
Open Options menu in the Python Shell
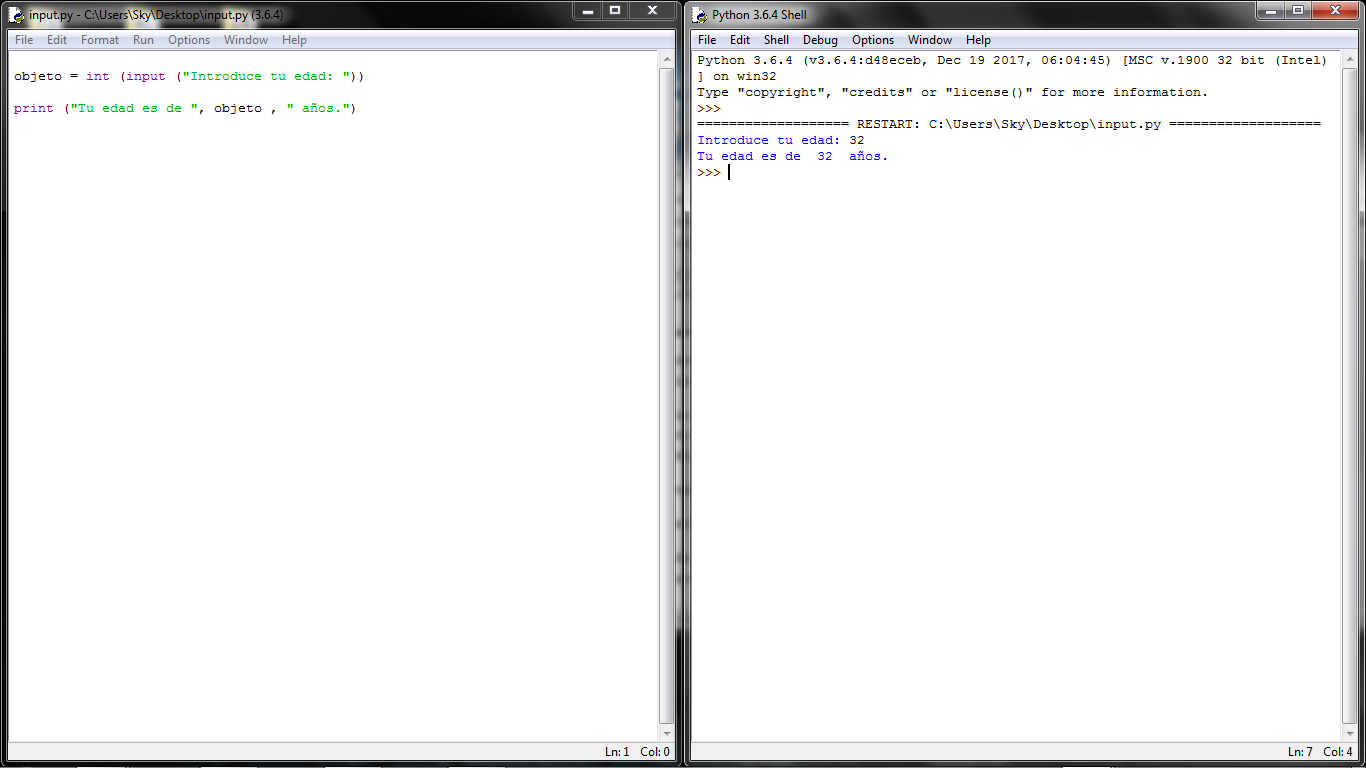(x=873, y=40)
